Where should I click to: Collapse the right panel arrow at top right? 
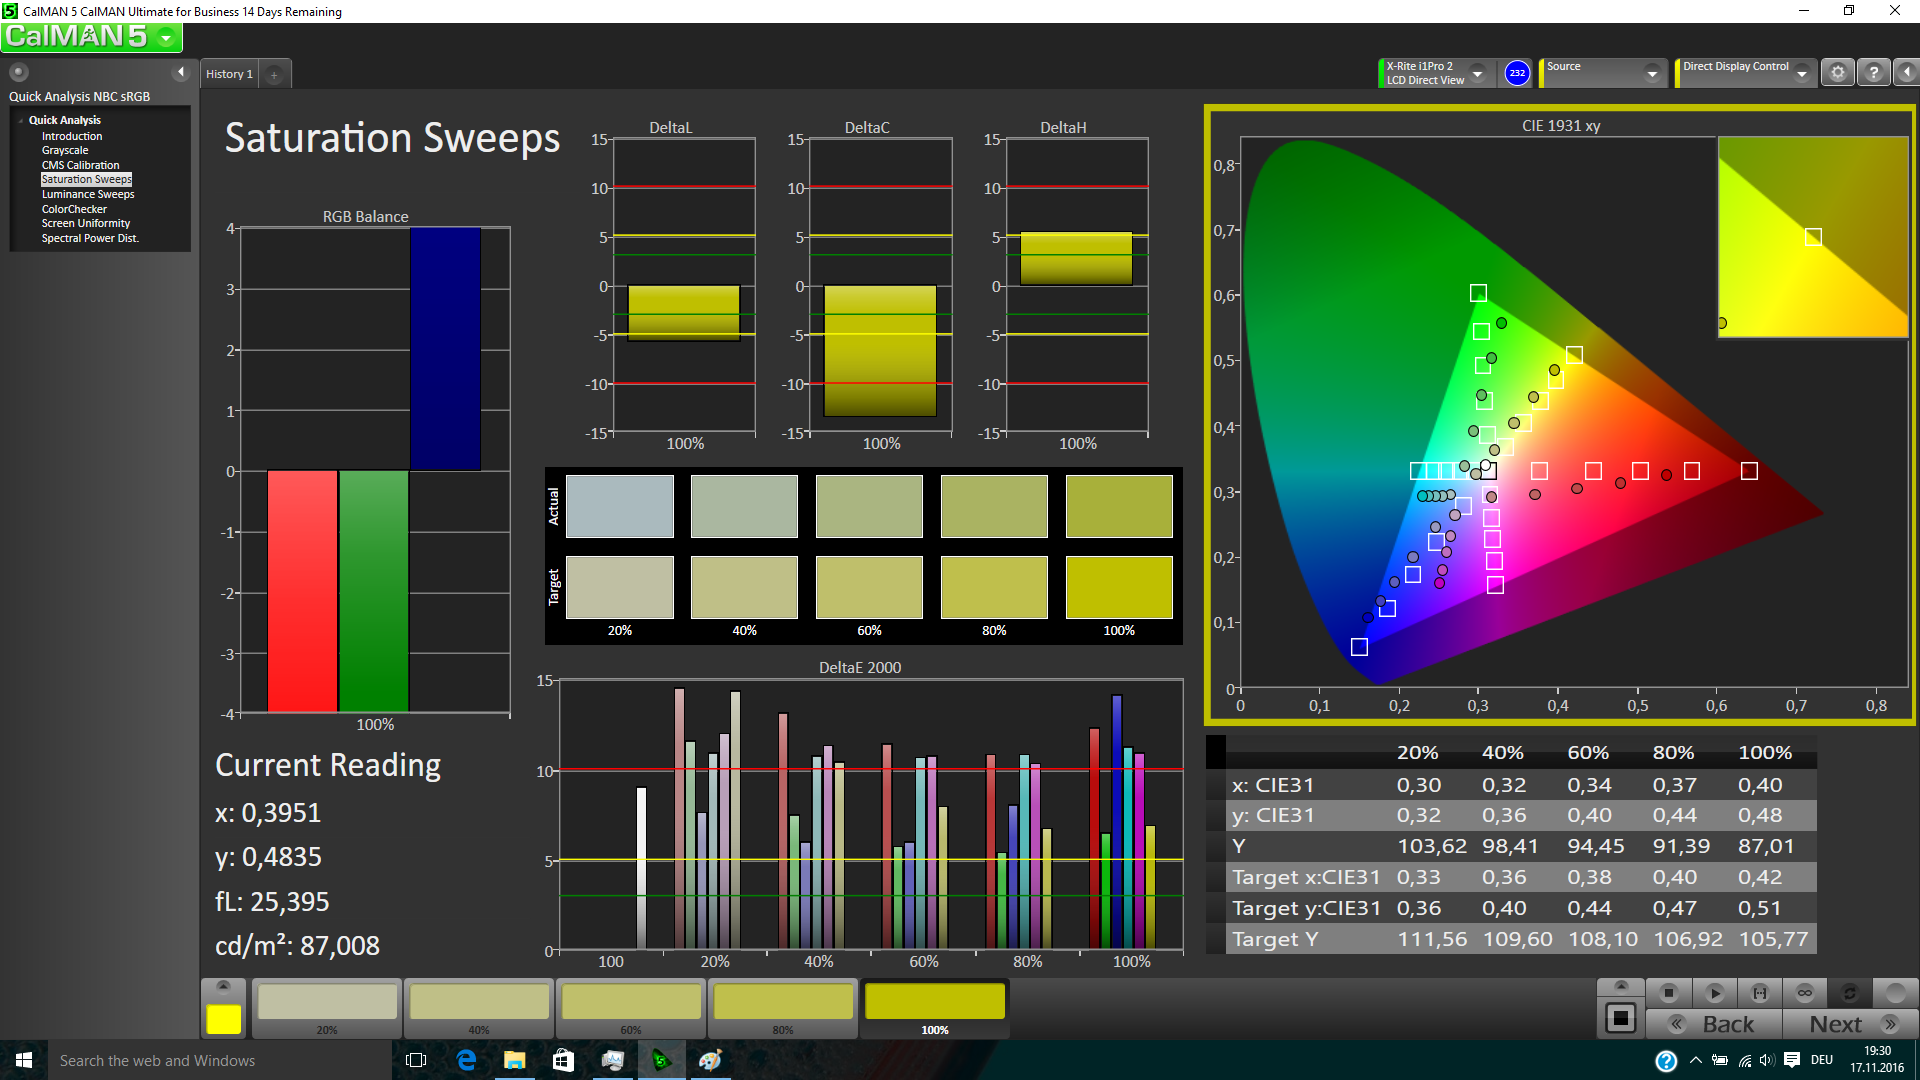pos(1907,73)
